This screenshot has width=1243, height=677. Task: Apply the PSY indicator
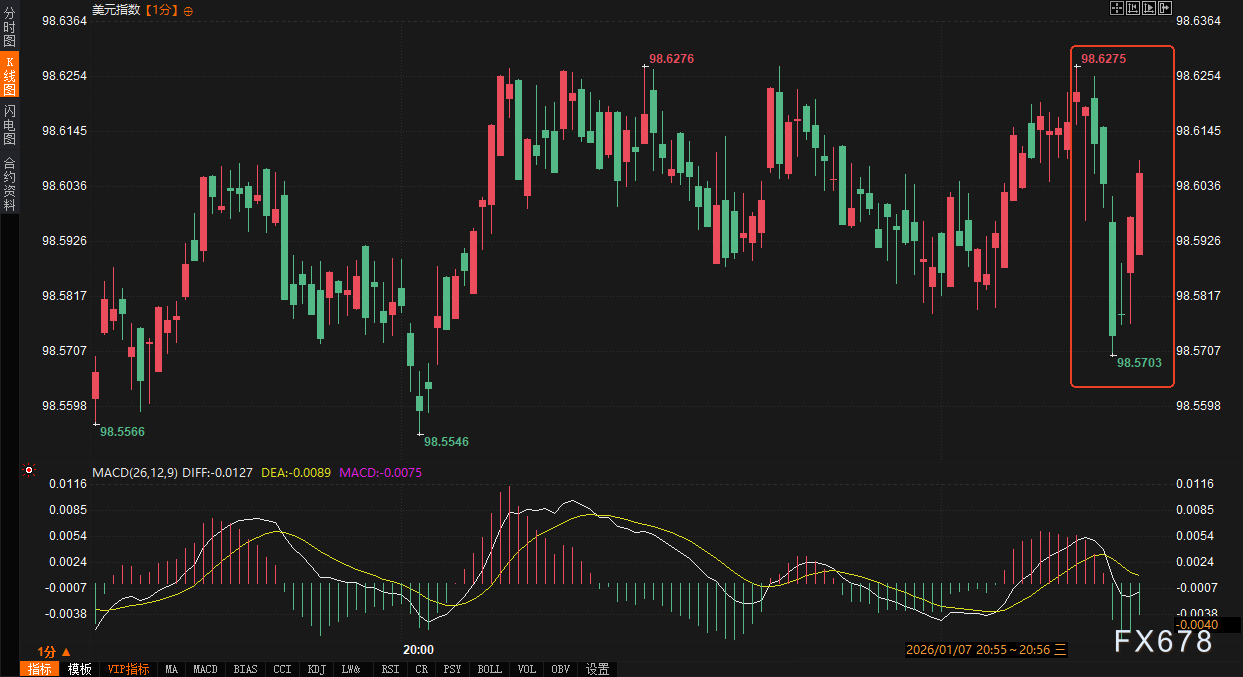tap(453, 669)
